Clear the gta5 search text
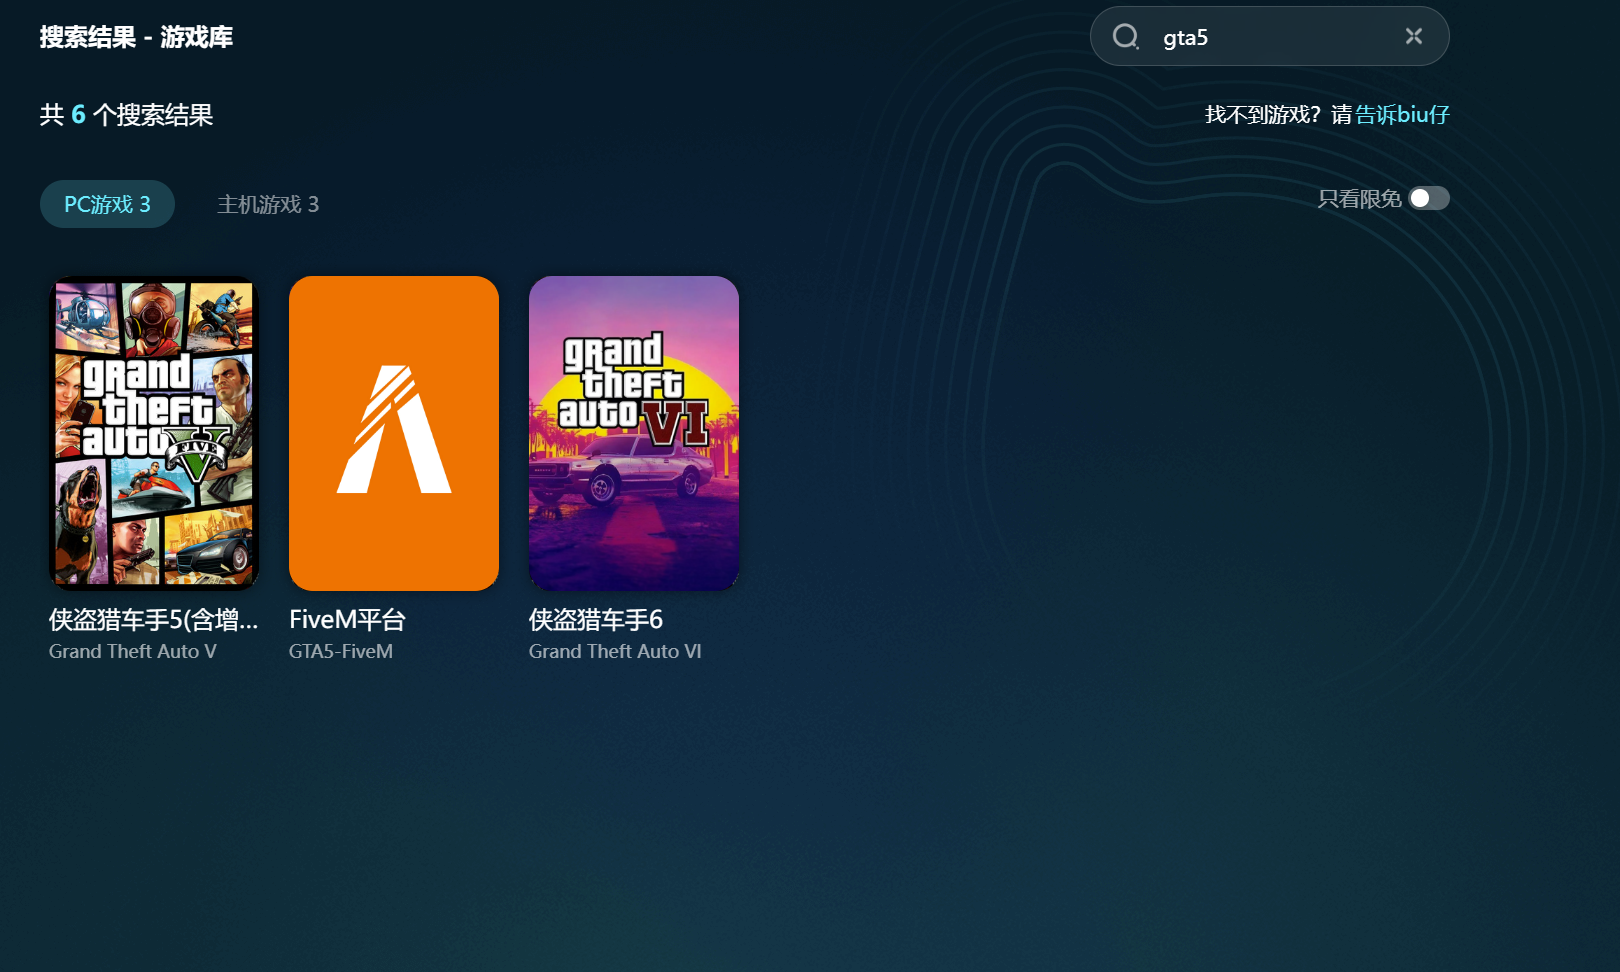The height and width of the screenshot is (972, 1620). pyautogui.click(x=1414, y=36)
